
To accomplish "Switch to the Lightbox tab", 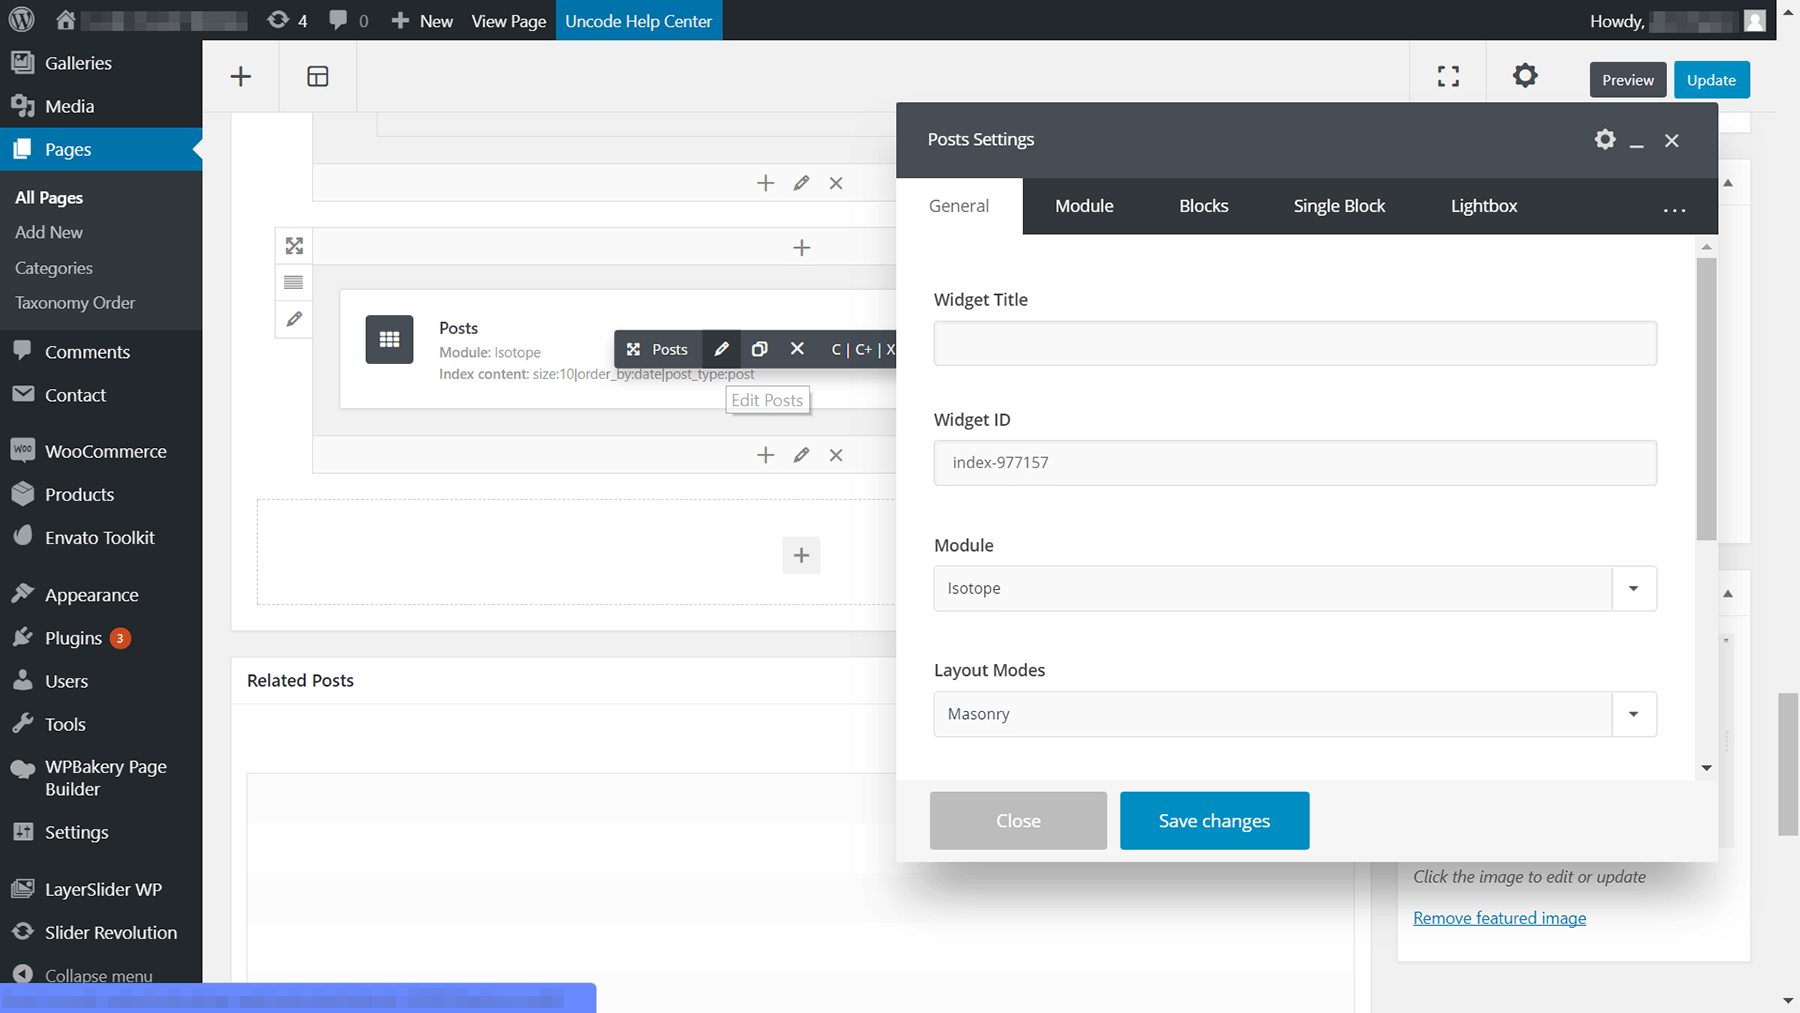I will coord(1484,206).
